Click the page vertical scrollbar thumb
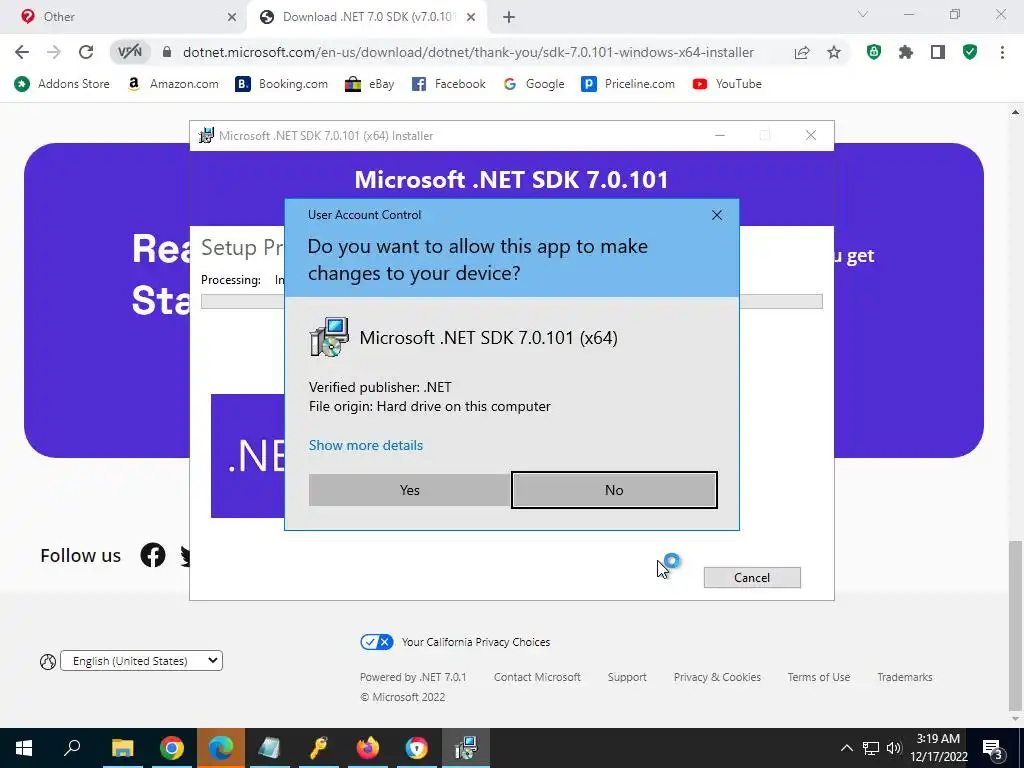This screenshot has width=1024, height=768. (x=1015, y=625)
